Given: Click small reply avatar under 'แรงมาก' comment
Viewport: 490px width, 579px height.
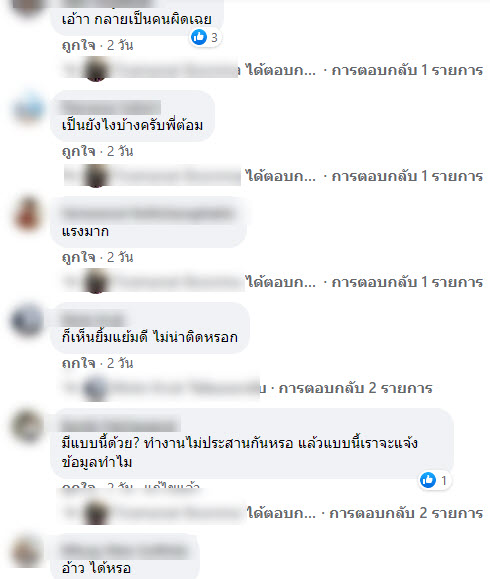Looking at the screenshot, I should pos(96,282).
